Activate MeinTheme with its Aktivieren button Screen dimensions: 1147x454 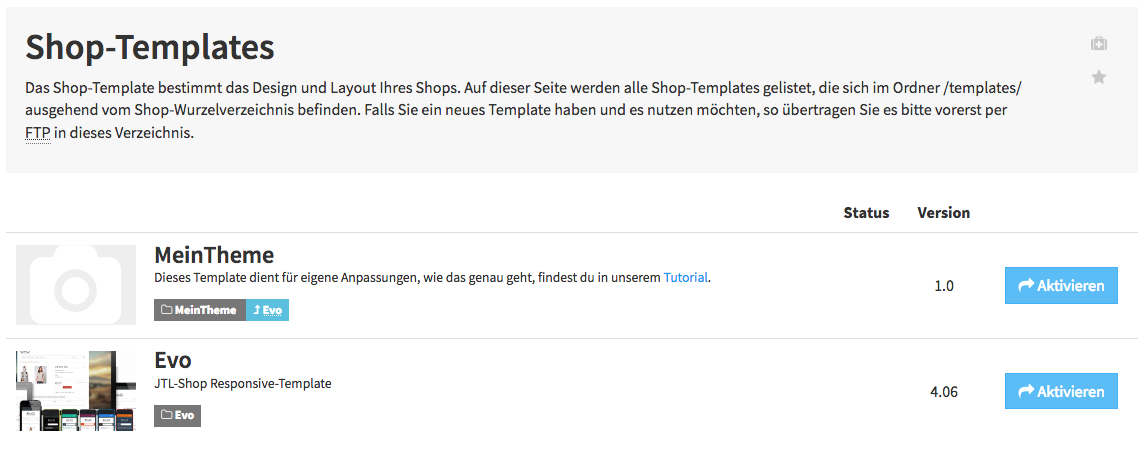(x=1061, y=285)
